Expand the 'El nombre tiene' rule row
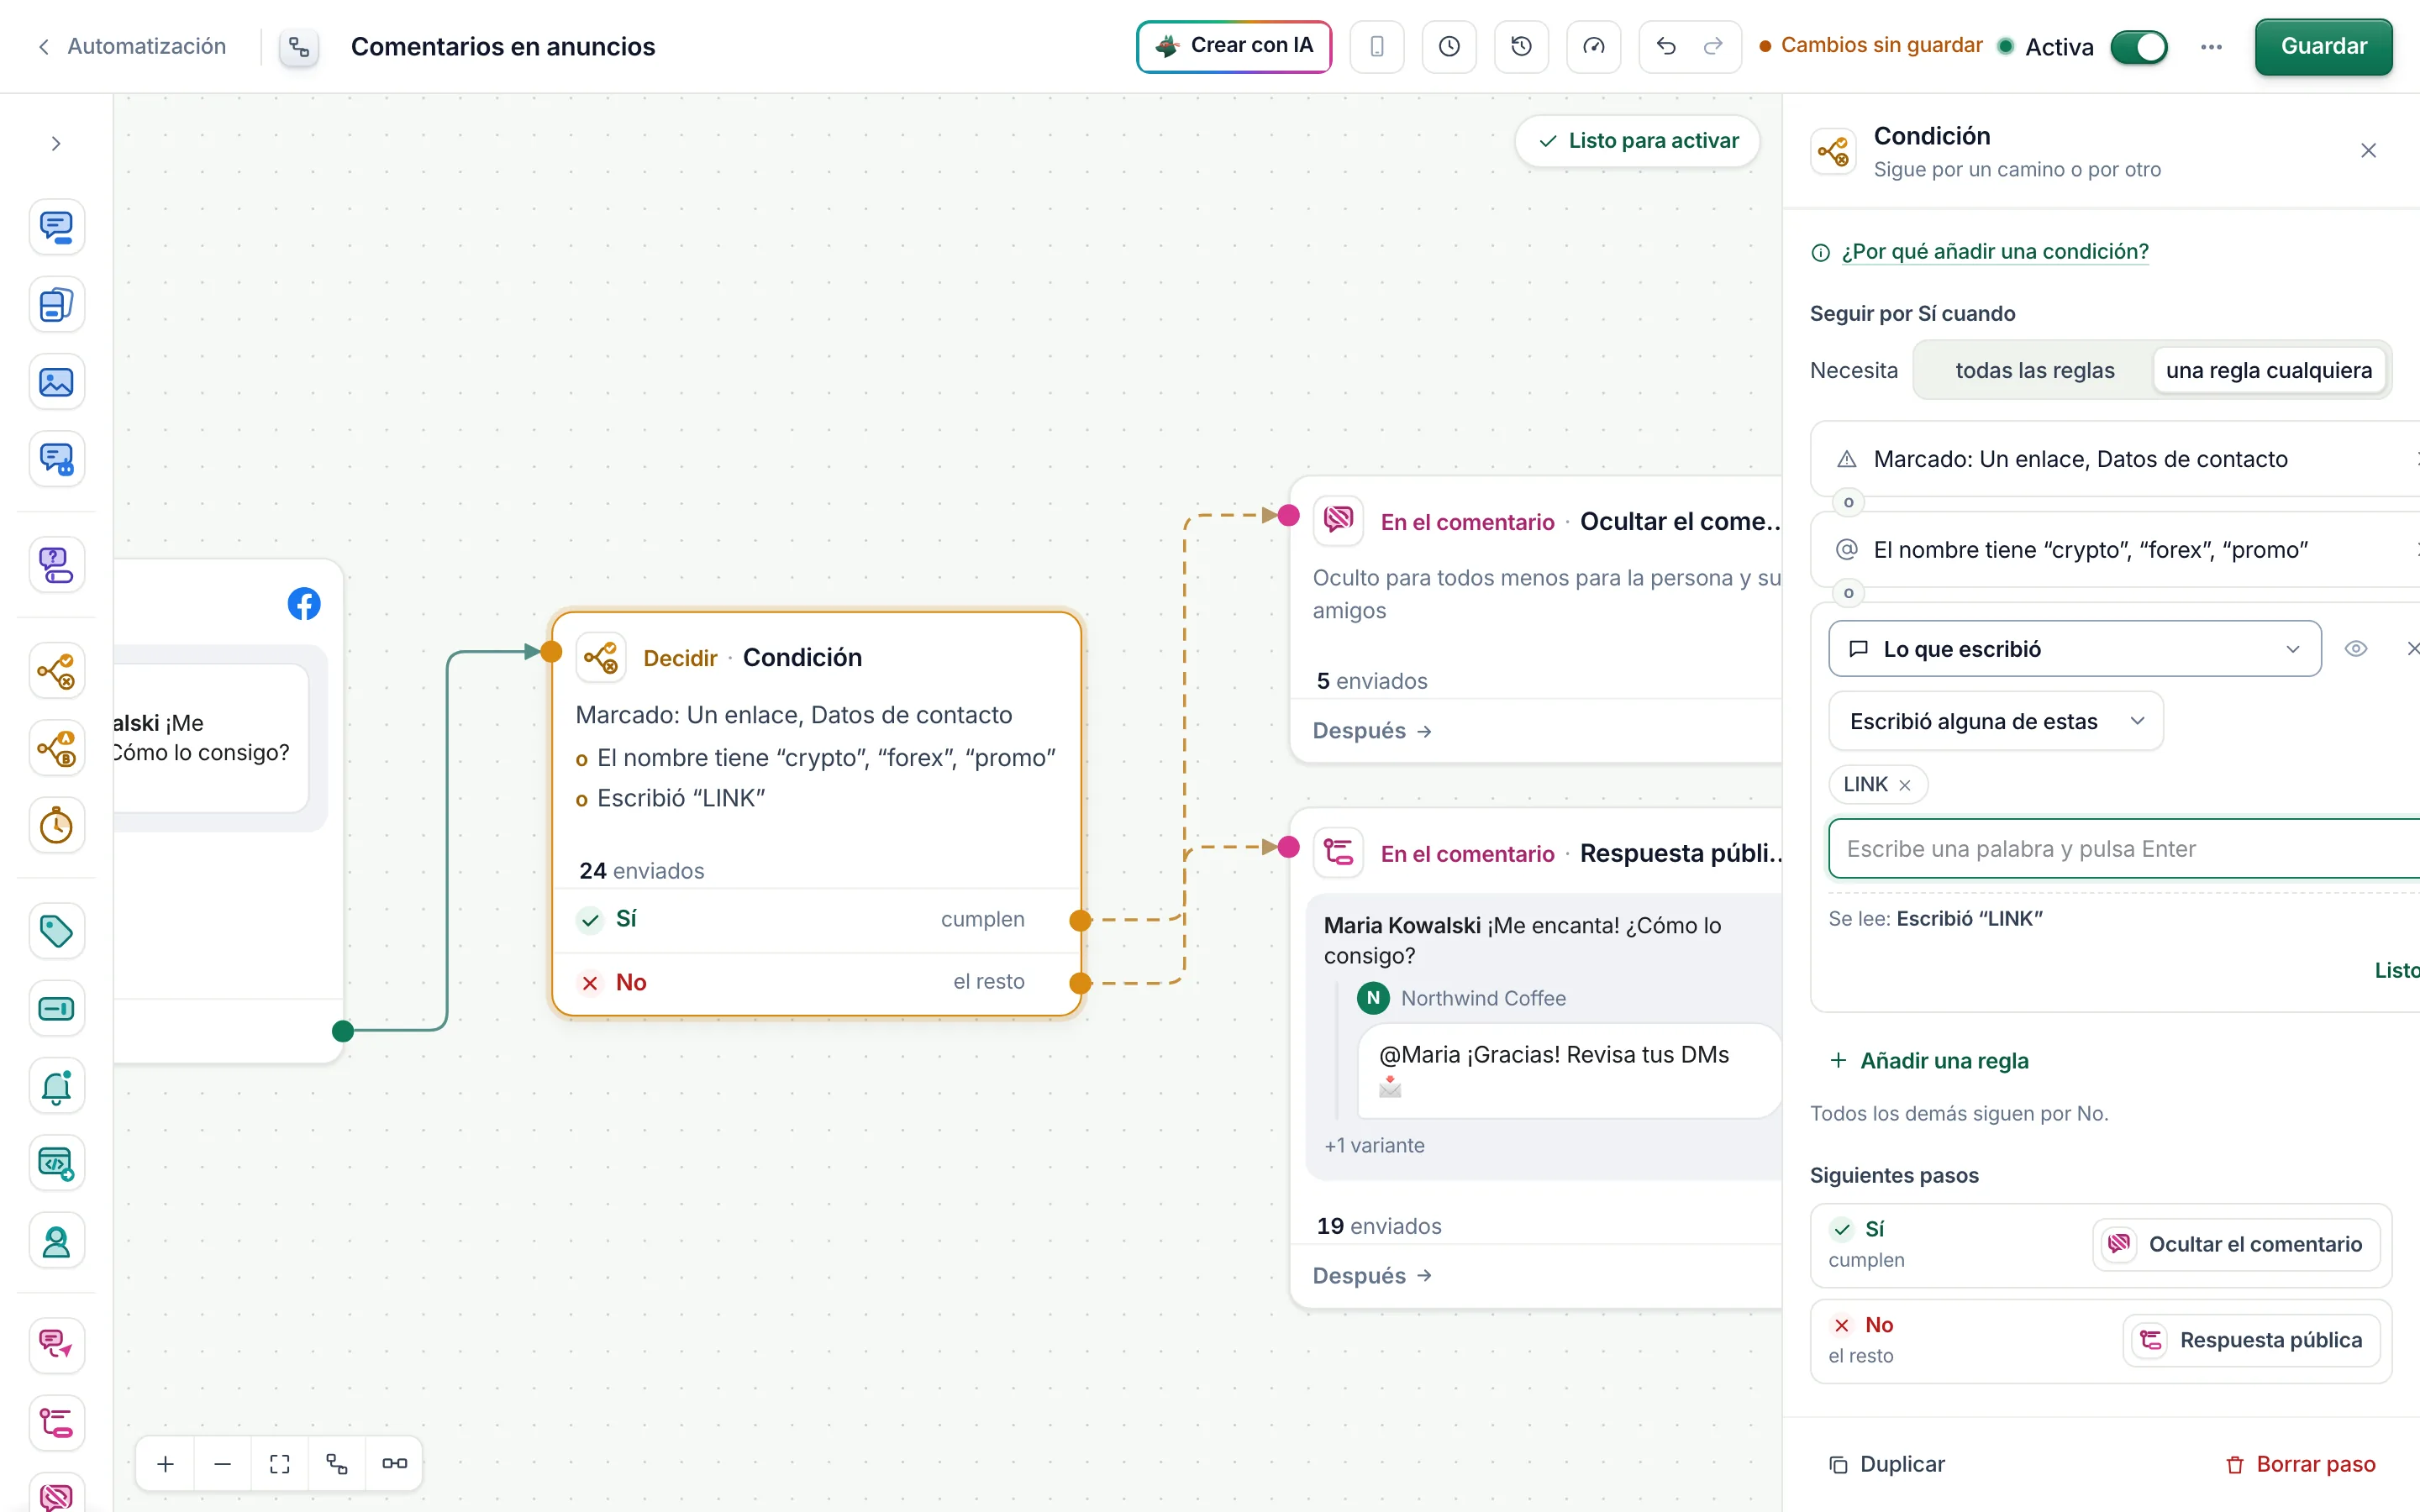 coord(2115,550)
